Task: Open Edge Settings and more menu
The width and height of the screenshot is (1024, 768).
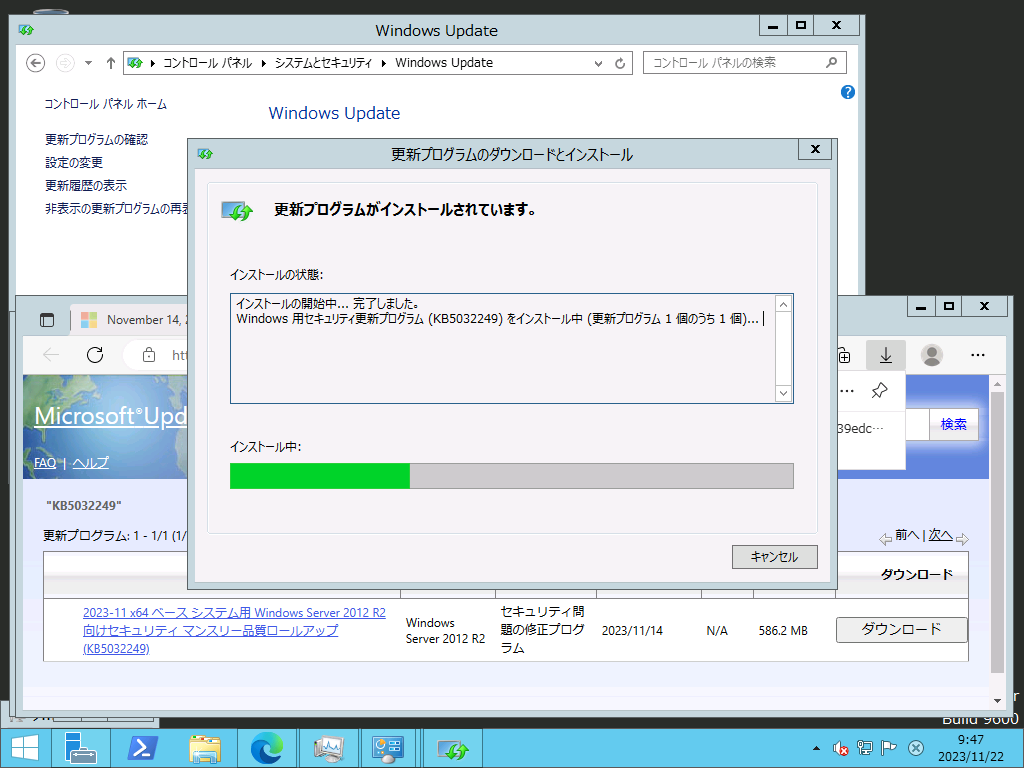Action: point(977,355)
